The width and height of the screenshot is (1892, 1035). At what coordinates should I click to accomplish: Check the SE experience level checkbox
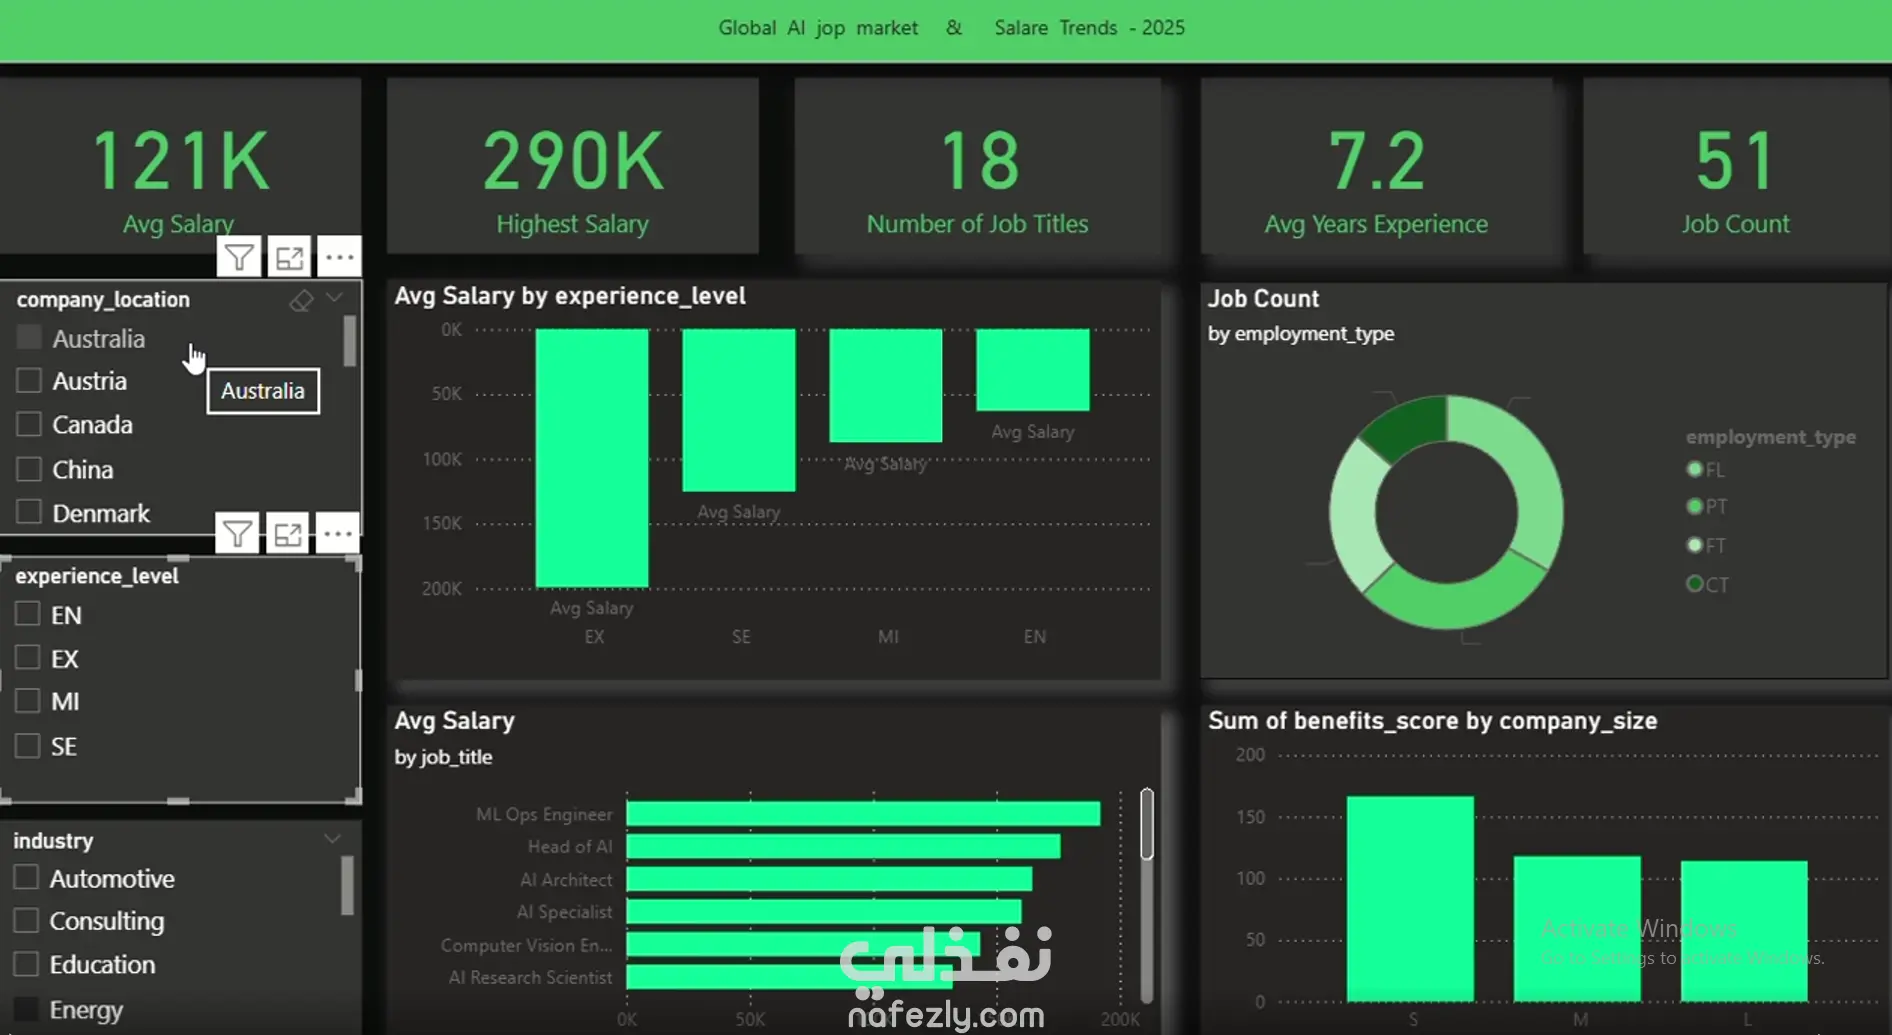[x=27, y=746]
